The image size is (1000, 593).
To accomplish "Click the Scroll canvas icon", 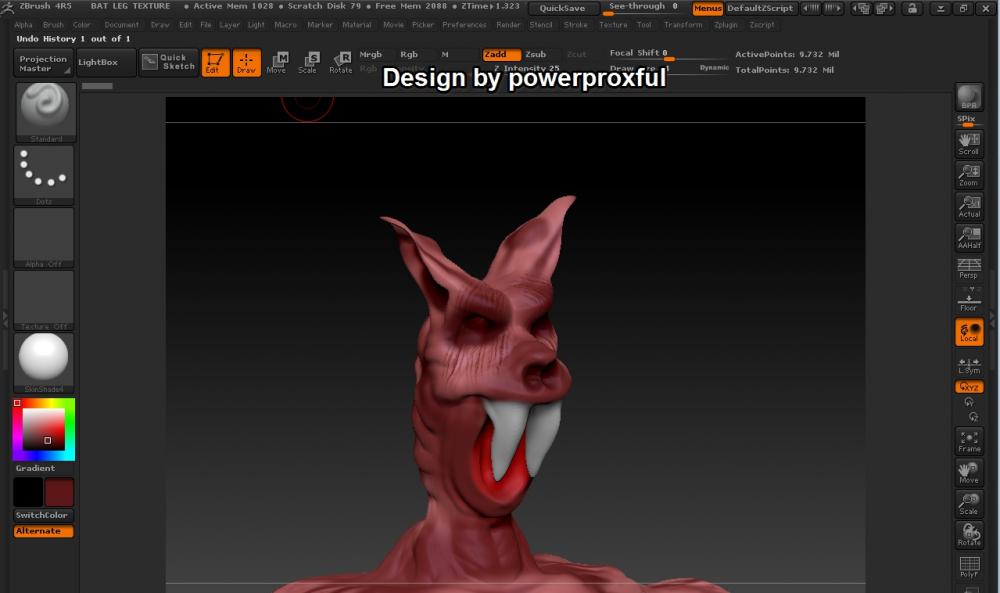I will click(969, 143).
